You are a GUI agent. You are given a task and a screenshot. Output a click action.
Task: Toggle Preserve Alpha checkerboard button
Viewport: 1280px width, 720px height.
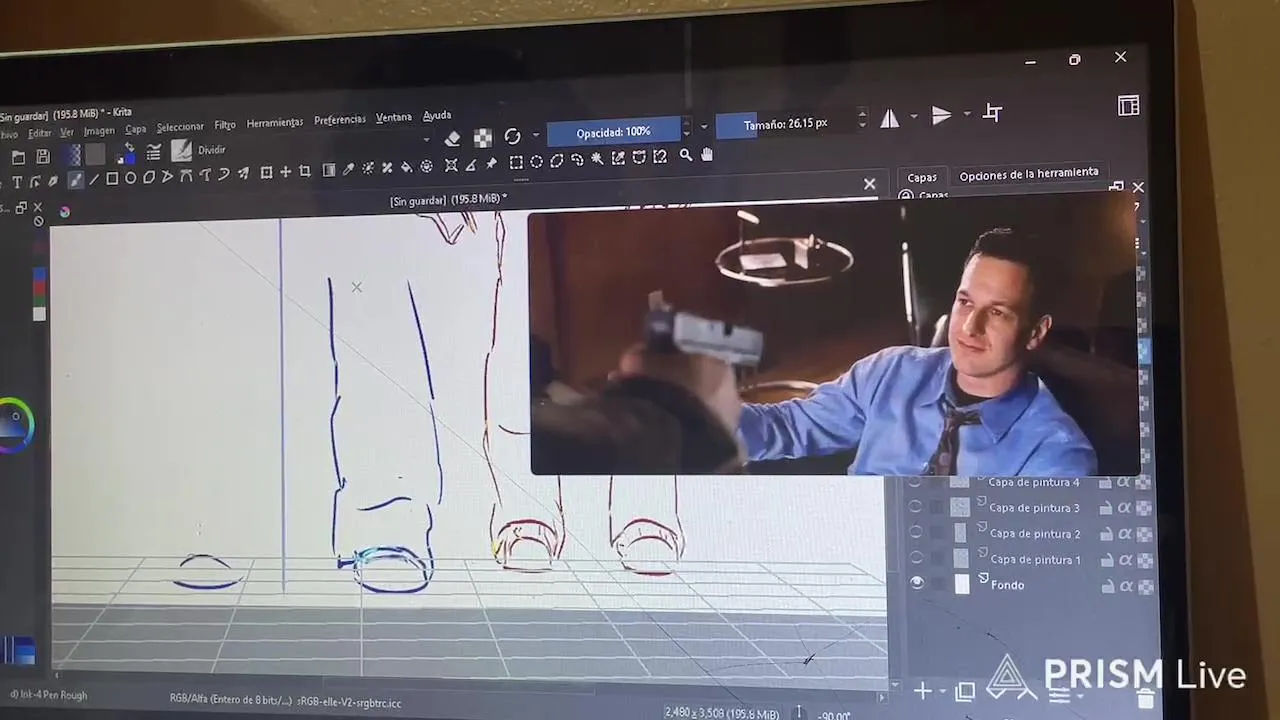(x=483, y=138)
